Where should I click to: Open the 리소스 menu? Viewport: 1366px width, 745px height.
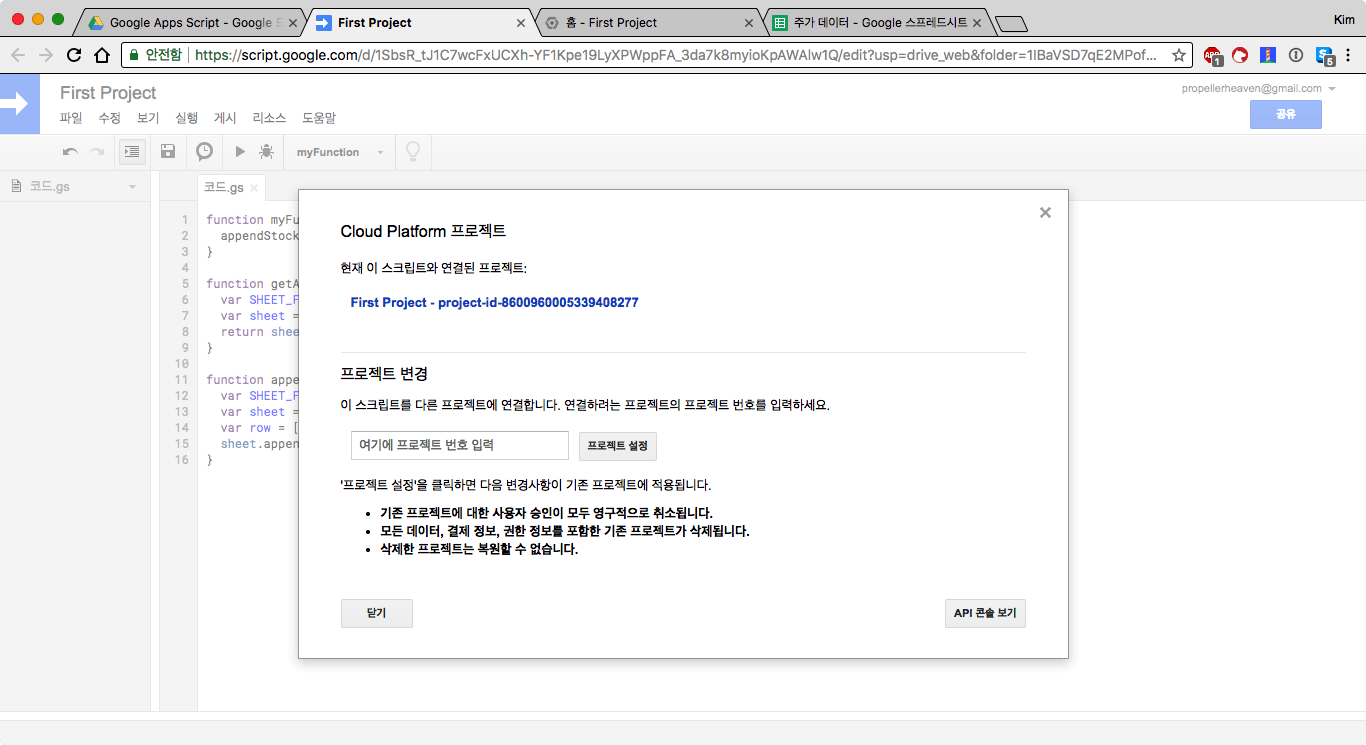pos(268,117)
